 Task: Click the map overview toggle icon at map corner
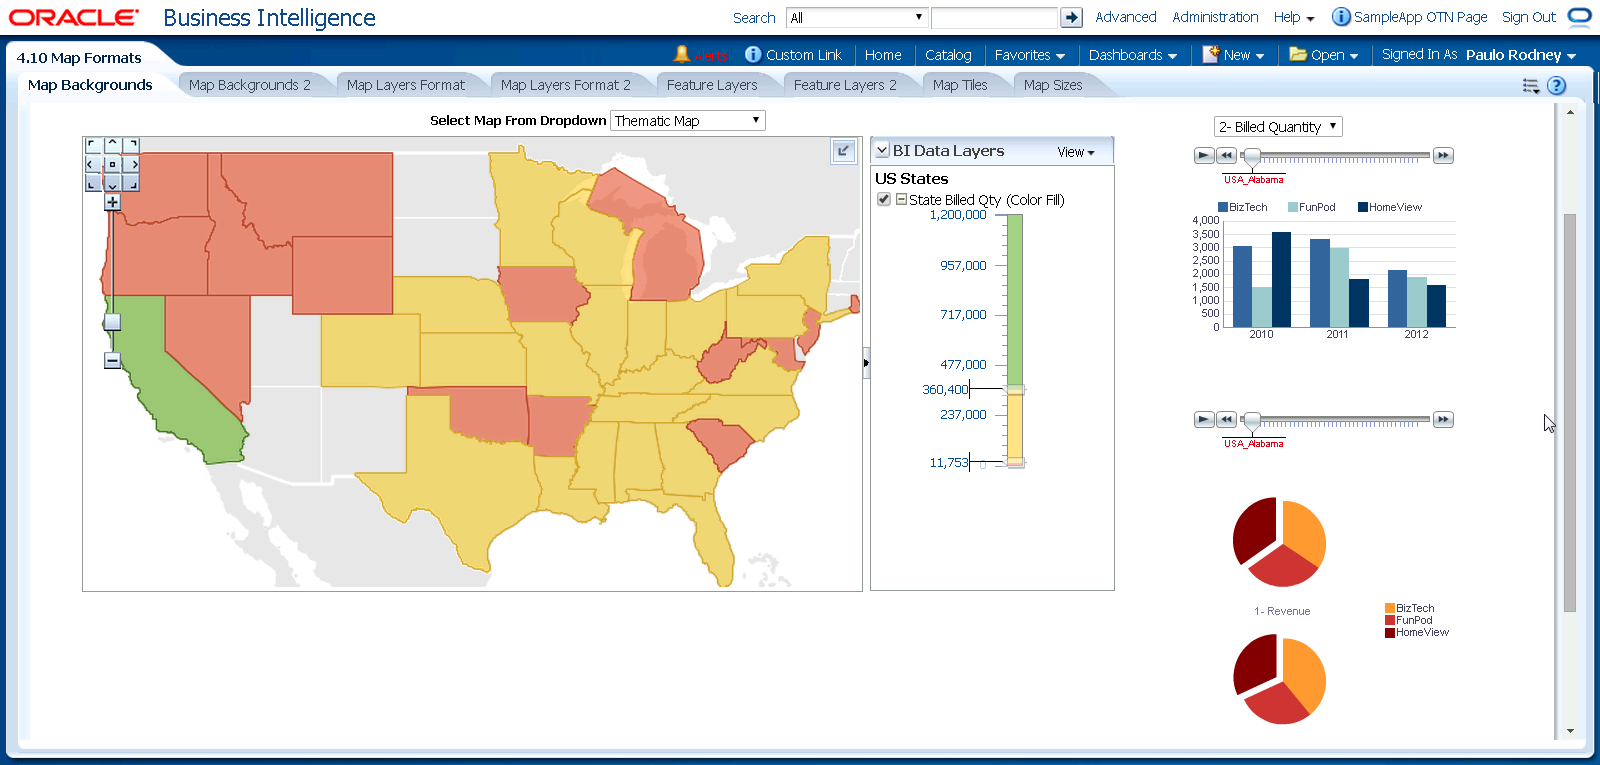(x=844, y=151)
